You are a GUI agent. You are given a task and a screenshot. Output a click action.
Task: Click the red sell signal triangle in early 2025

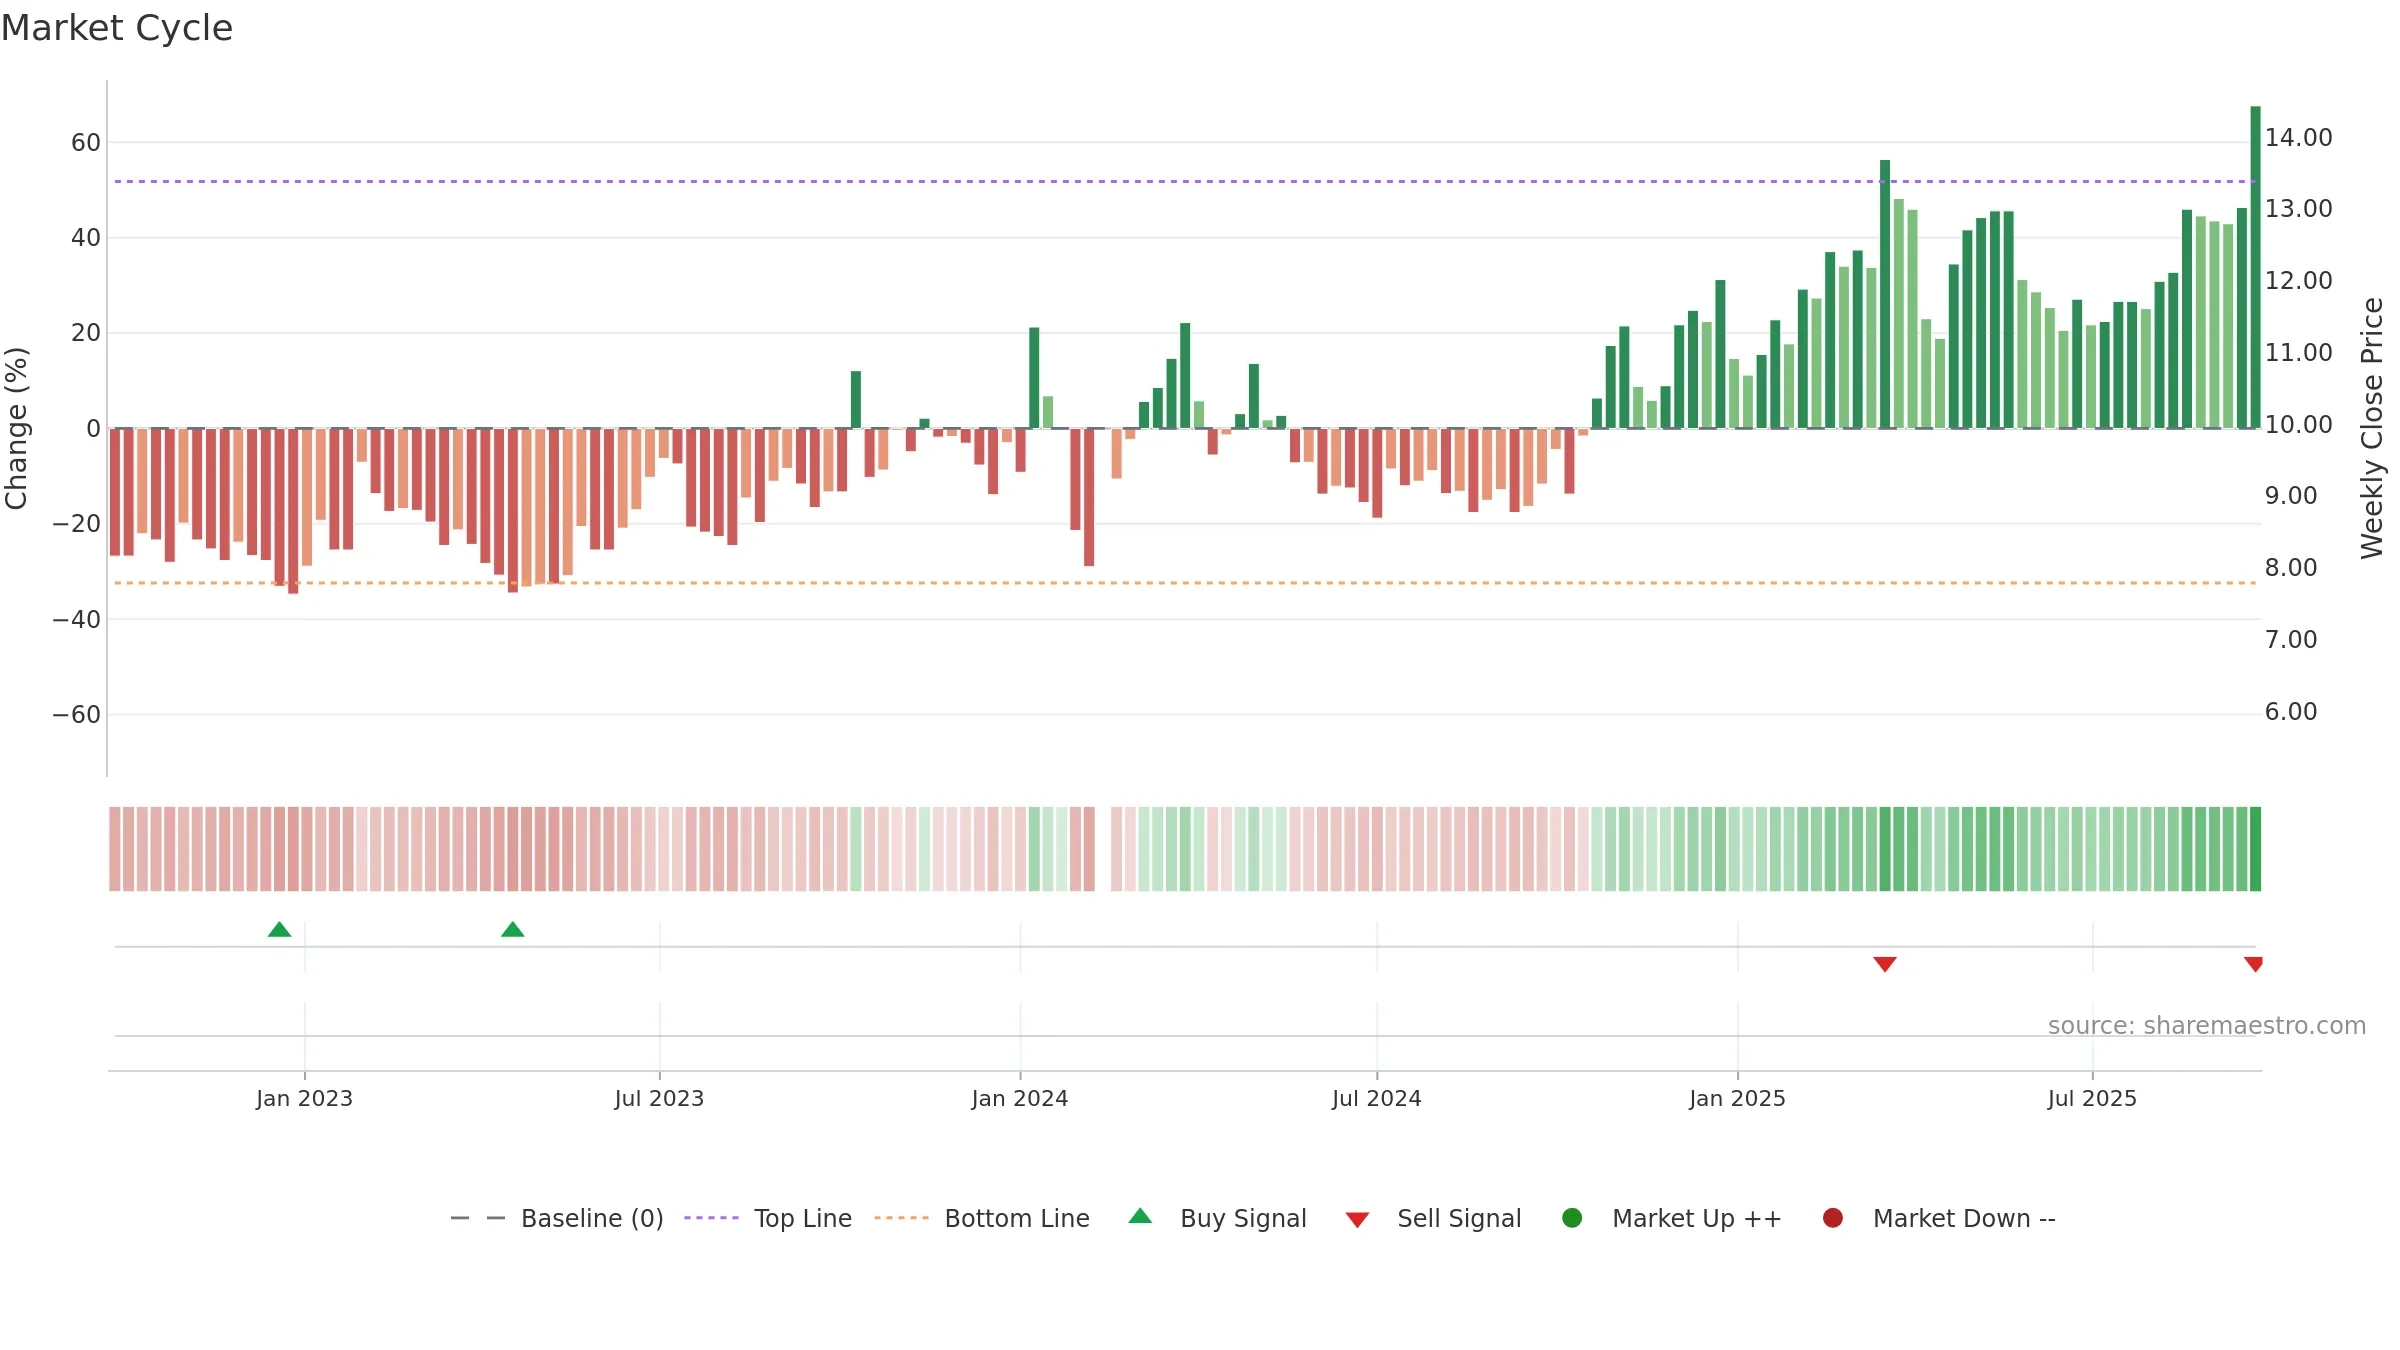click(1885, 964)
